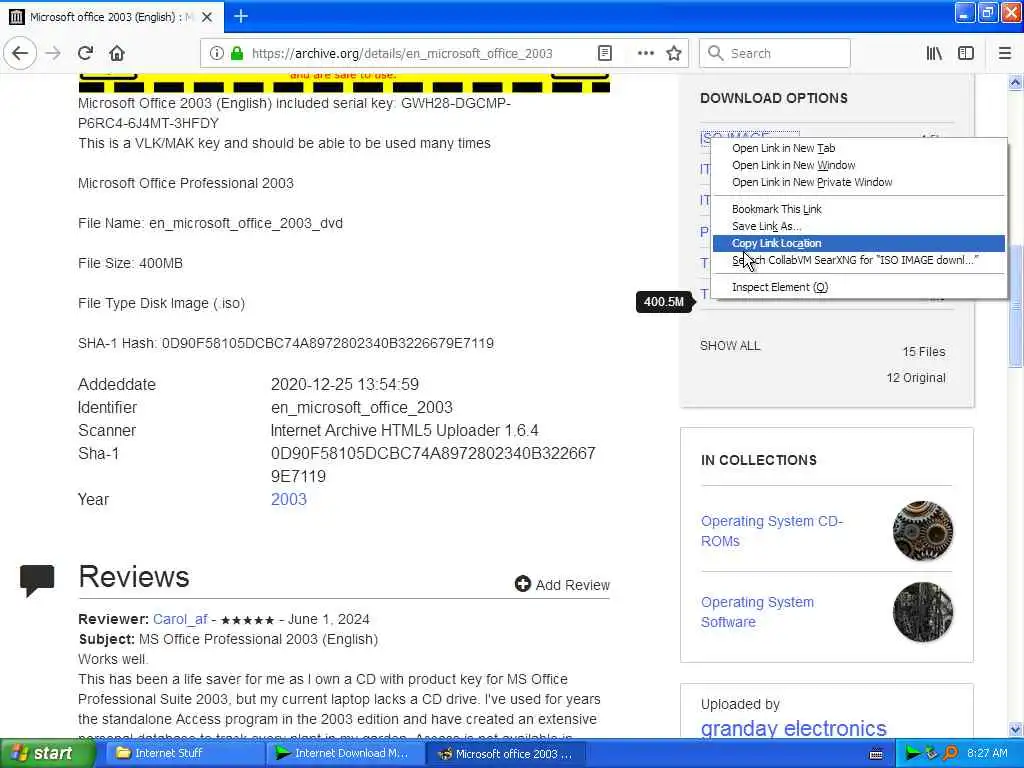Open page actions three-dot menu

click(x=645, y=54)
